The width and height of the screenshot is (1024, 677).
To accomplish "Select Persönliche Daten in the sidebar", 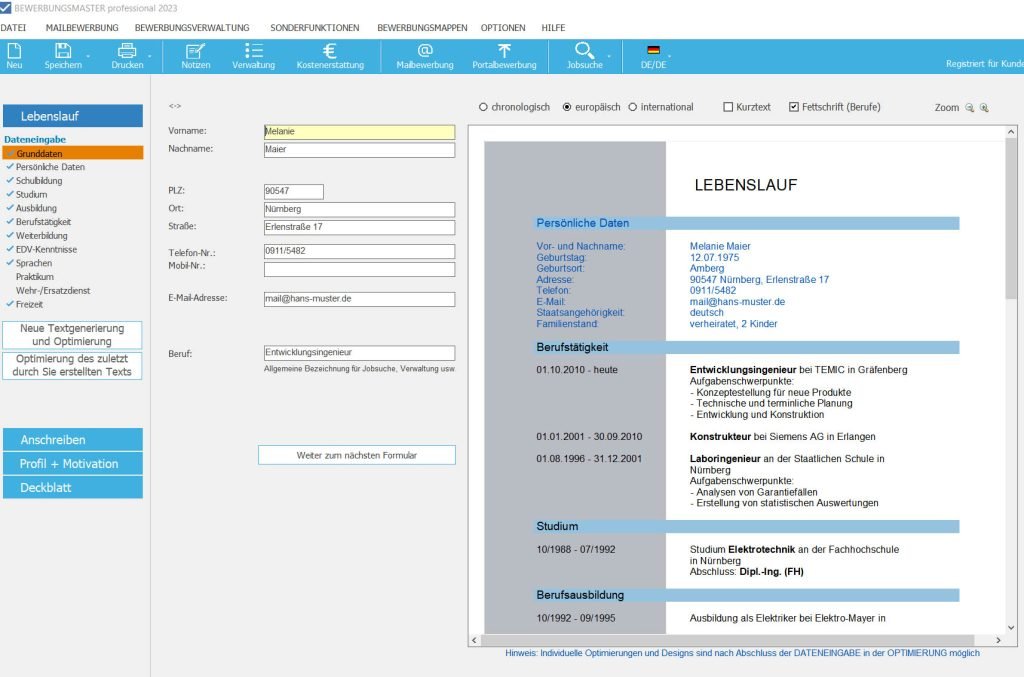I will tap(50, 167).
